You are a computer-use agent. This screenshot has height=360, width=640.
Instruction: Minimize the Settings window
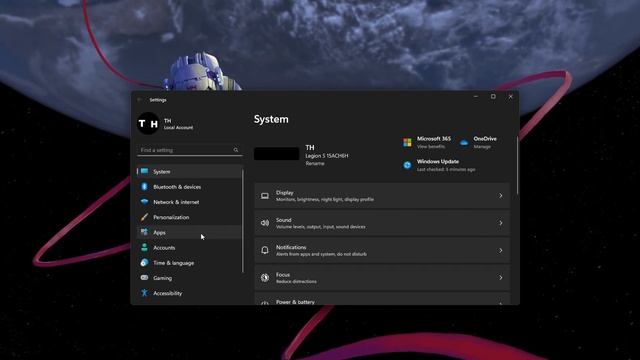pyautogui.click(x=476, y=97)
